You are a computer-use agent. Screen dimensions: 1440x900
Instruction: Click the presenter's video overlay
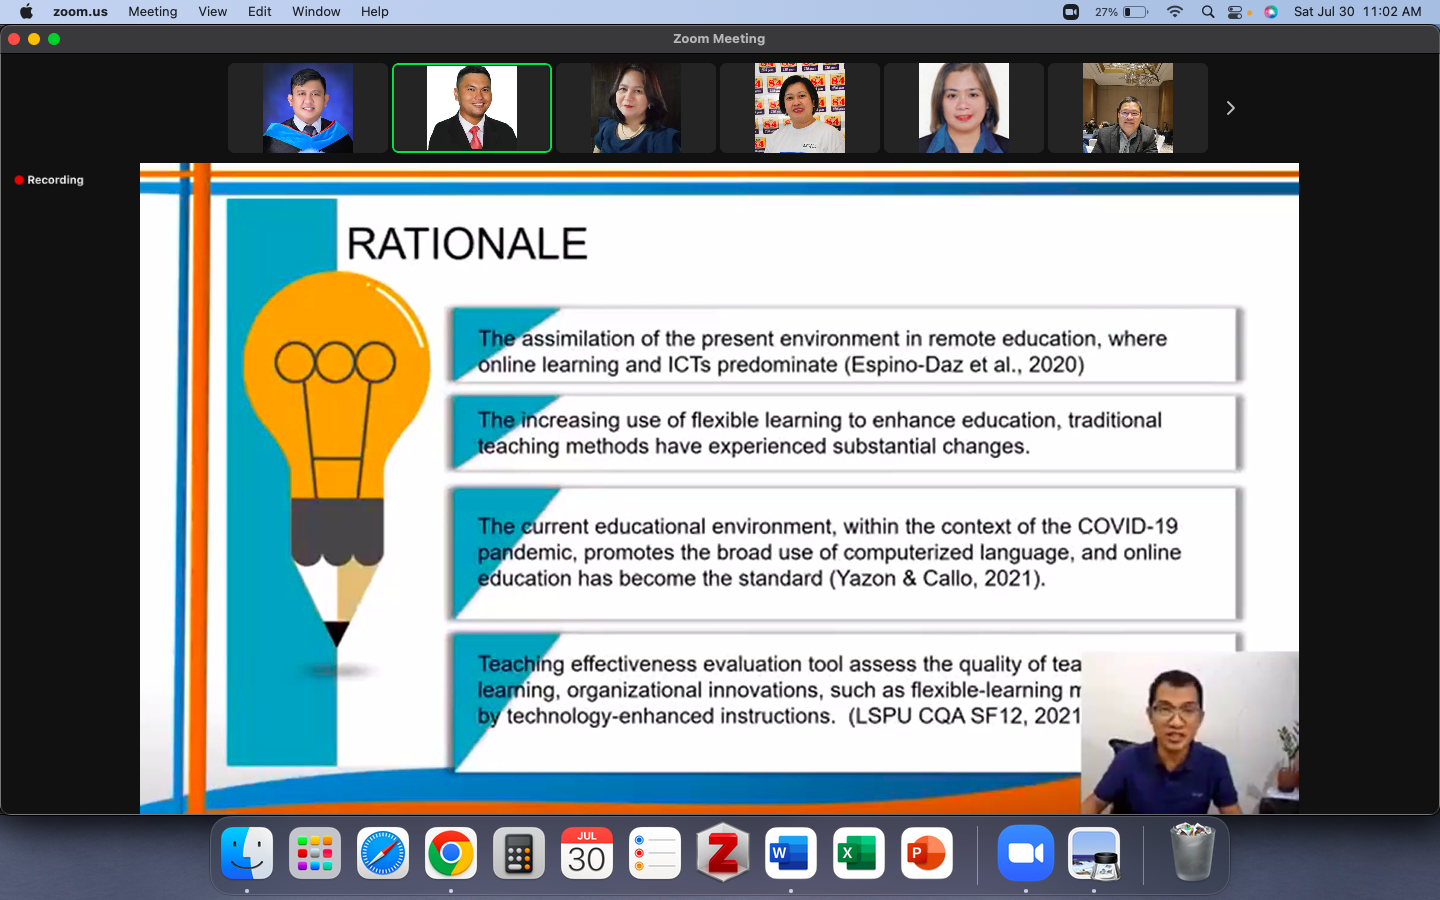click(x=1190, y=732)
